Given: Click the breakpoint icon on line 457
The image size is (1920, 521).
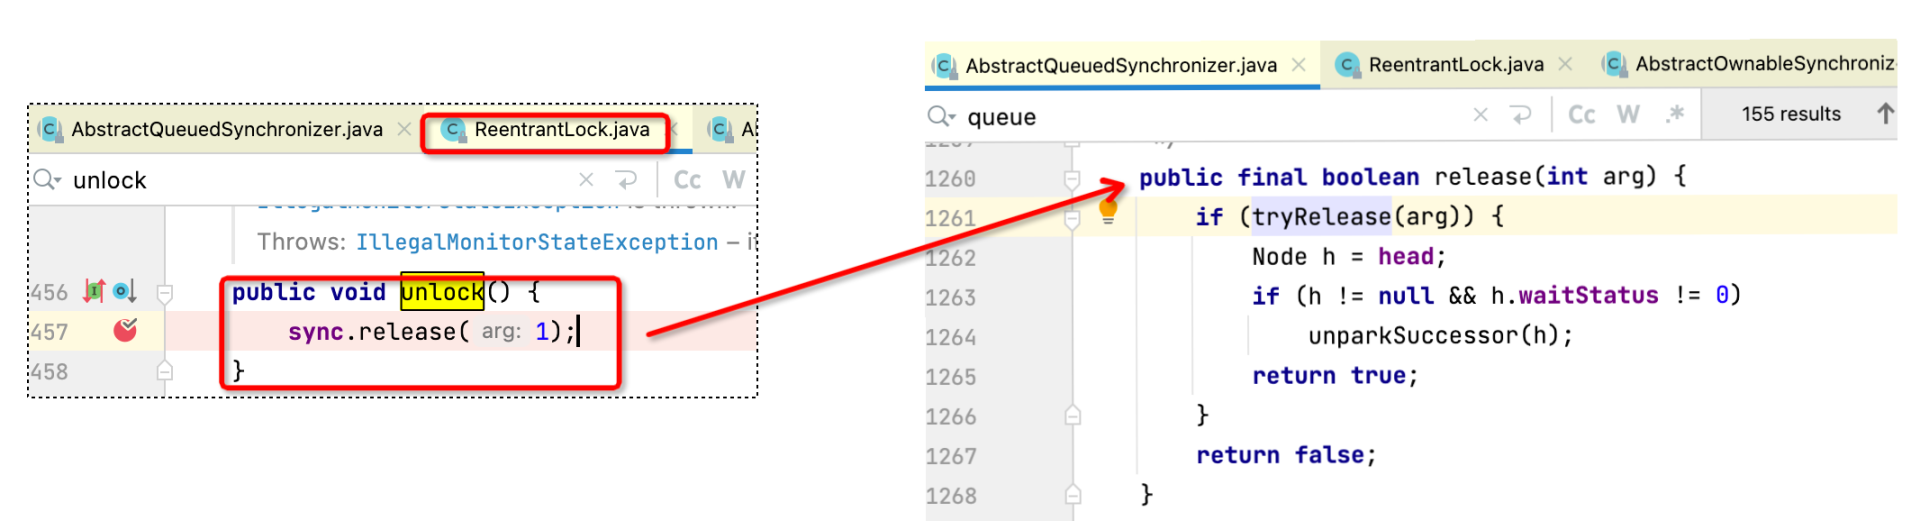Looking at the screenshot, I should tap(125, 330).
